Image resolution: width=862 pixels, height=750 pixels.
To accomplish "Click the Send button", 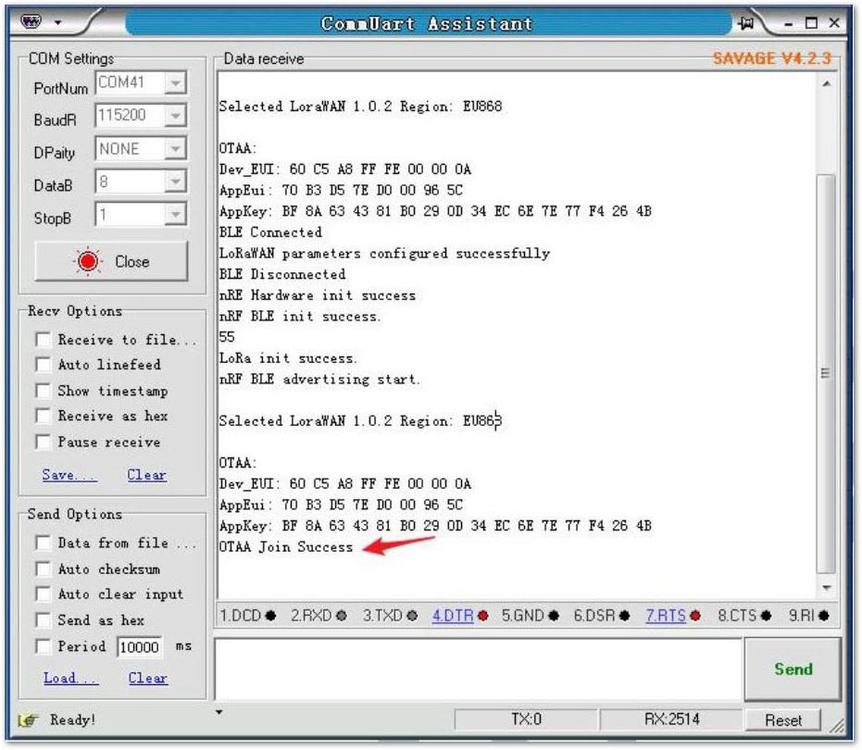I will coord(793,669).
